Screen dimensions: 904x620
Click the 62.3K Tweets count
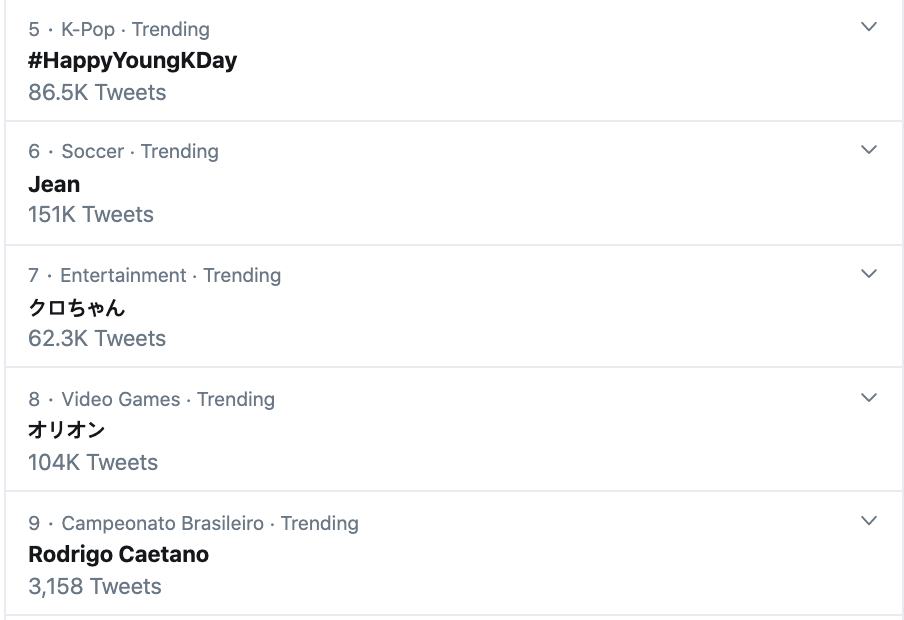pos(97,338)
